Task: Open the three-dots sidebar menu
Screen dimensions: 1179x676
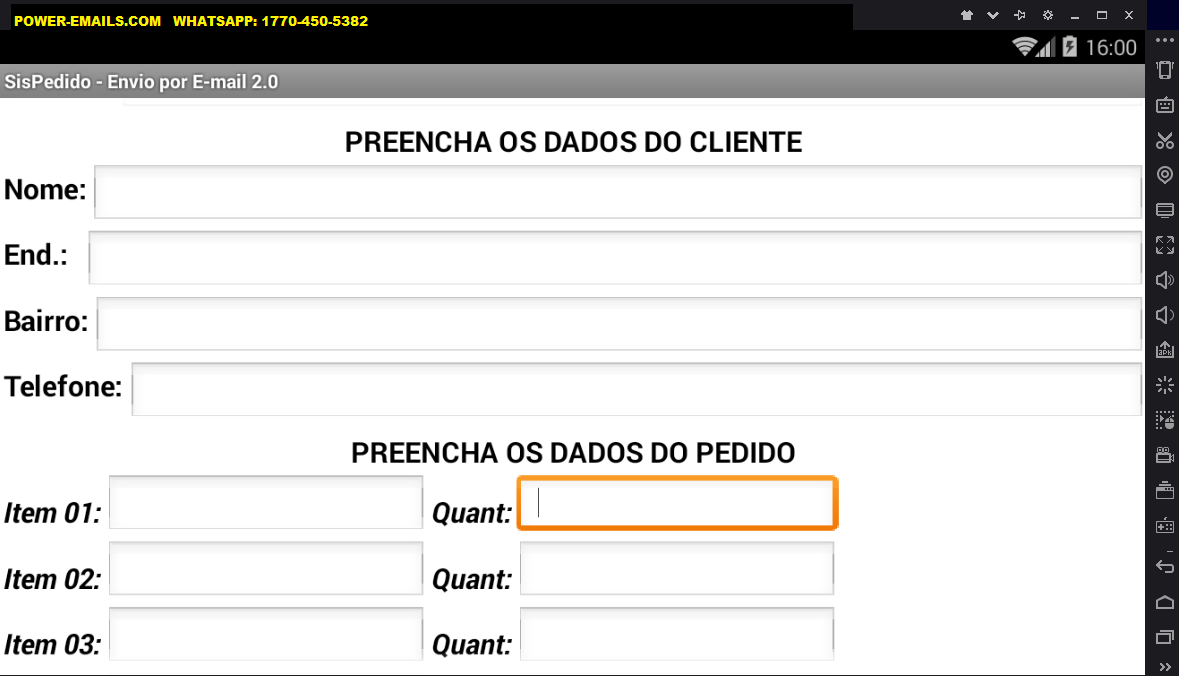Action: coord(1165,41)
